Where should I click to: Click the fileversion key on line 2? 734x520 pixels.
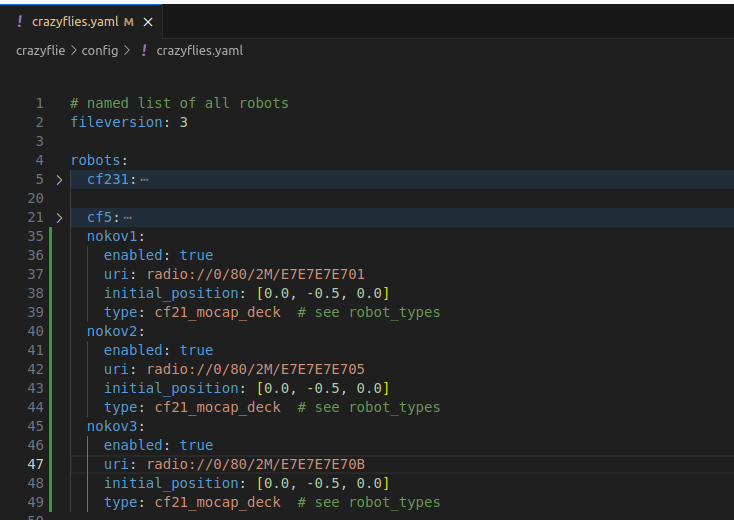coord(116,122)
